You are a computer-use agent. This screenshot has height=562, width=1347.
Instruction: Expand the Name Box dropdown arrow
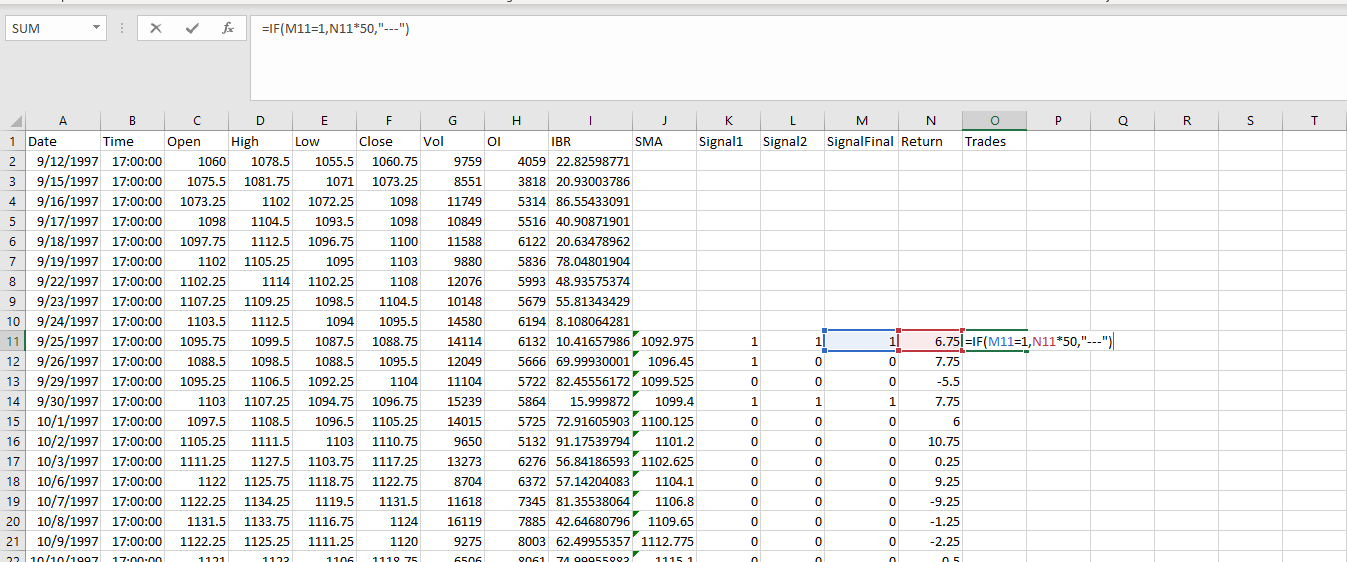(97, 29)
